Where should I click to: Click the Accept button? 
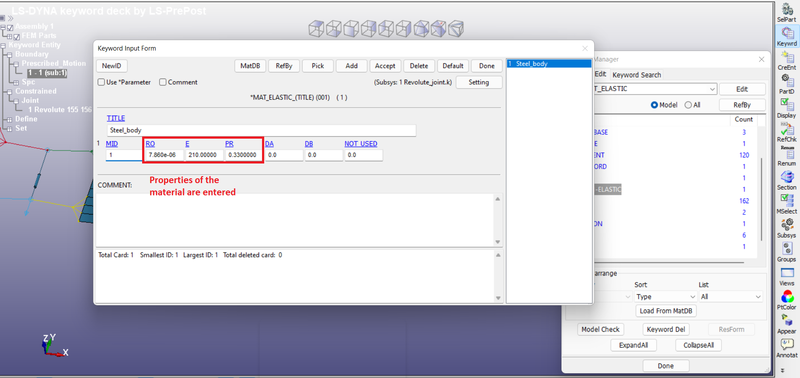click(385, 66)
